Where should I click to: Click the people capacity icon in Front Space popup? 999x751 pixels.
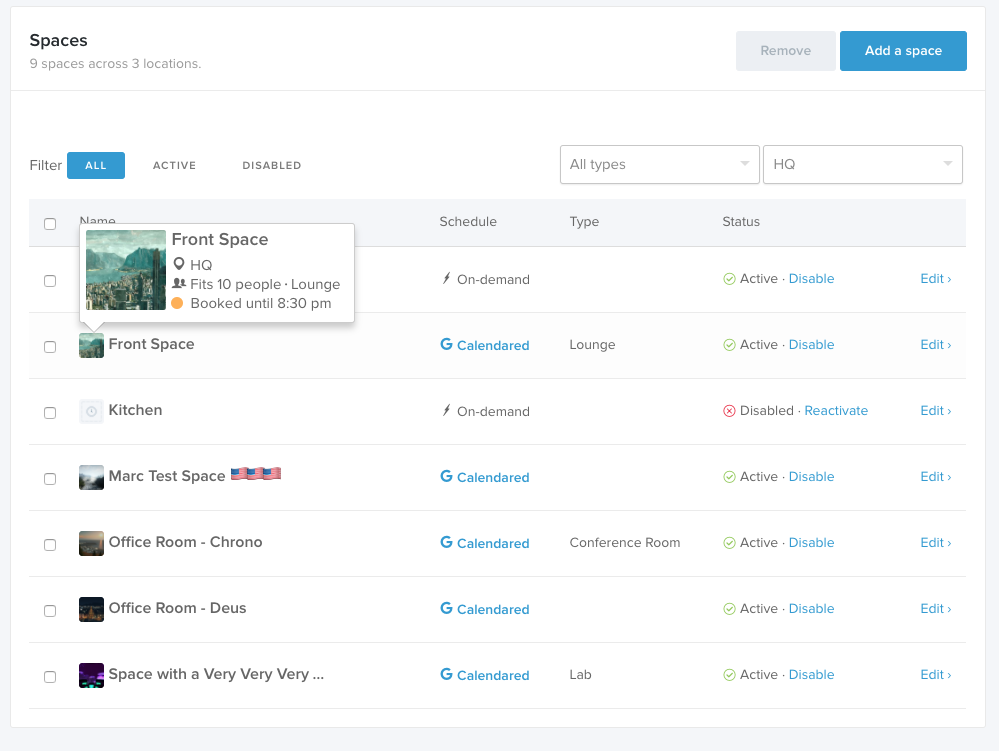coord(179,283)
